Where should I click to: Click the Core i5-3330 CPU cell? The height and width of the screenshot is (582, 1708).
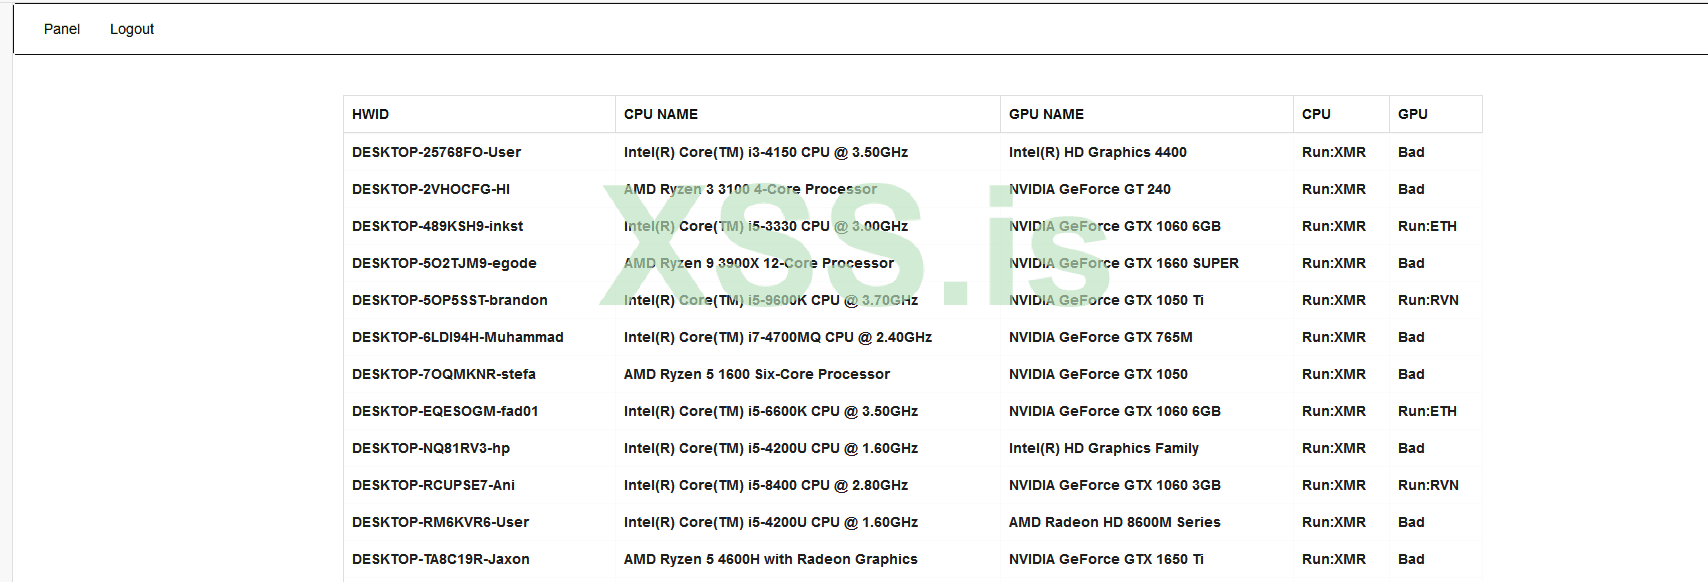(766, 226)
